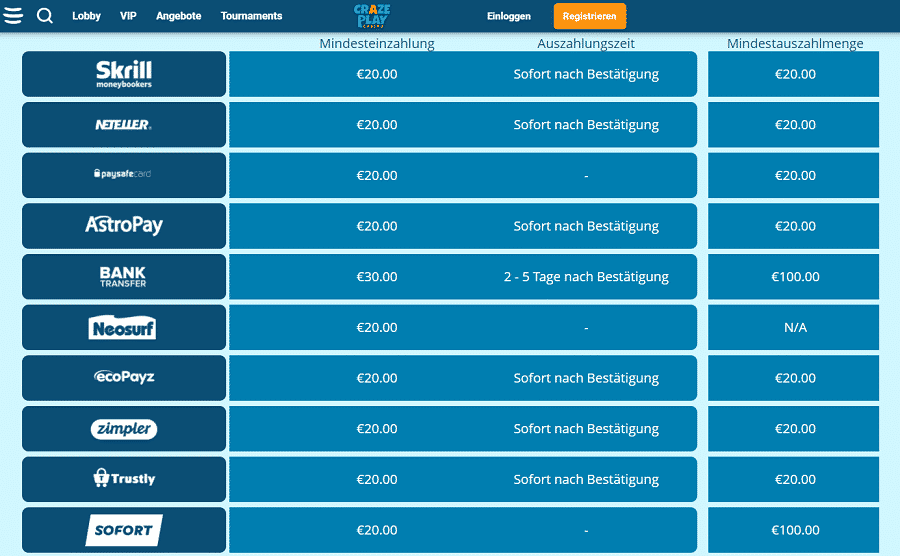Click the 2 - 5 Tage nach Bestätigung text
Image resolution: width=900 pixels, height=556 pixels.
(586, 277)
